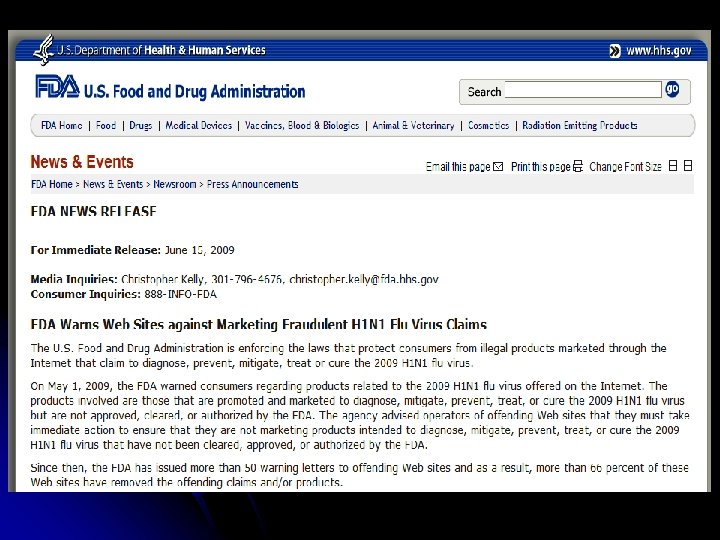This screenshot has height=540, width=720.
Task: Open the Food menu item
Action: tap(106, 125)
